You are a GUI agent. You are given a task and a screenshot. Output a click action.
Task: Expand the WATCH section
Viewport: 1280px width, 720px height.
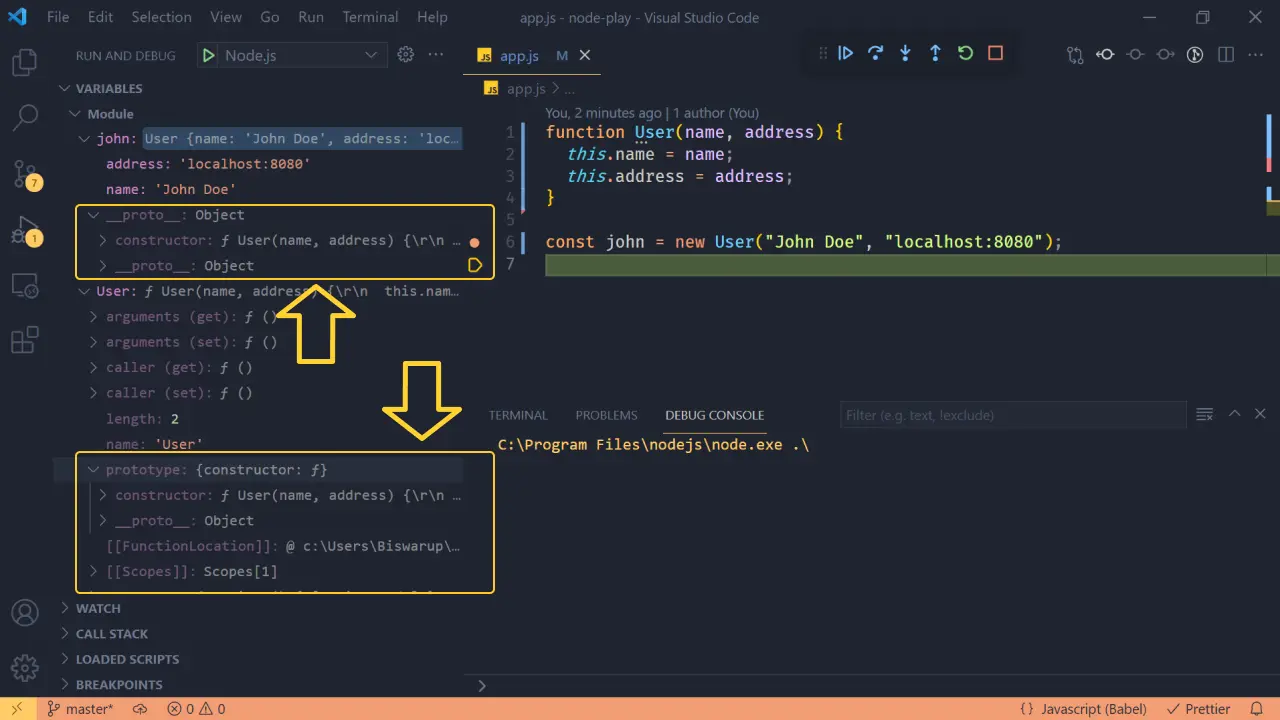point(258,608)
